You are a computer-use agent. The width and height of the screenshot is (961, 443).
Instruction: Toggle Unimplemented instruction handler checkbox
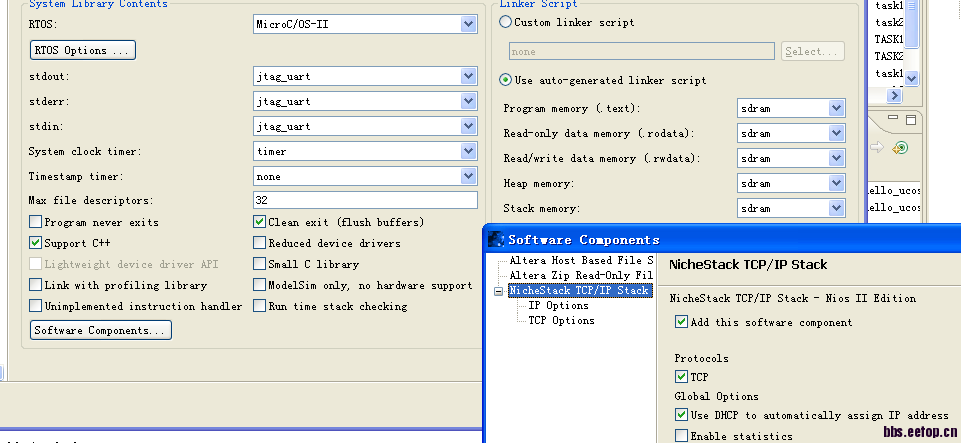point(36,306)
